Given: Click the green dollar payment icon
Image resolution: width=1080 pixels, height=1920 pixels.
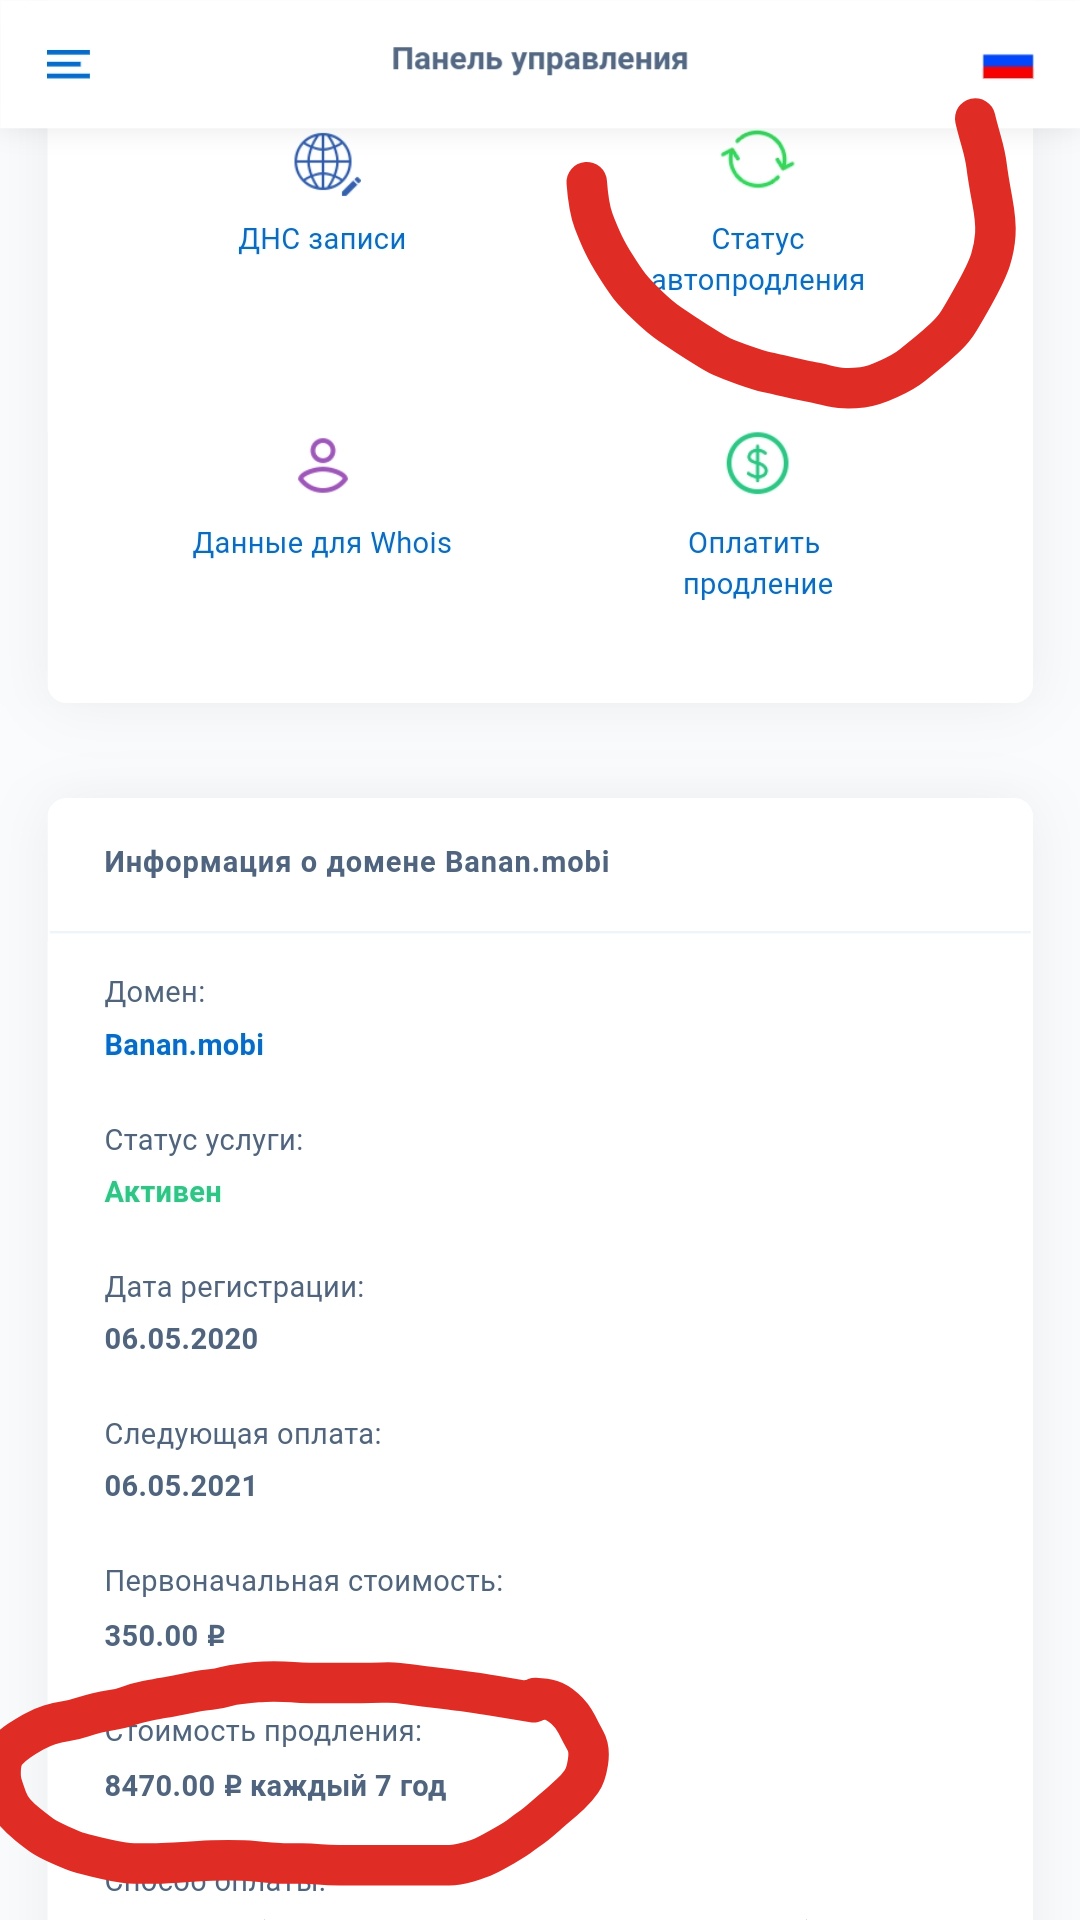Looking at the screenshot, I should click(x=757, y=463).
